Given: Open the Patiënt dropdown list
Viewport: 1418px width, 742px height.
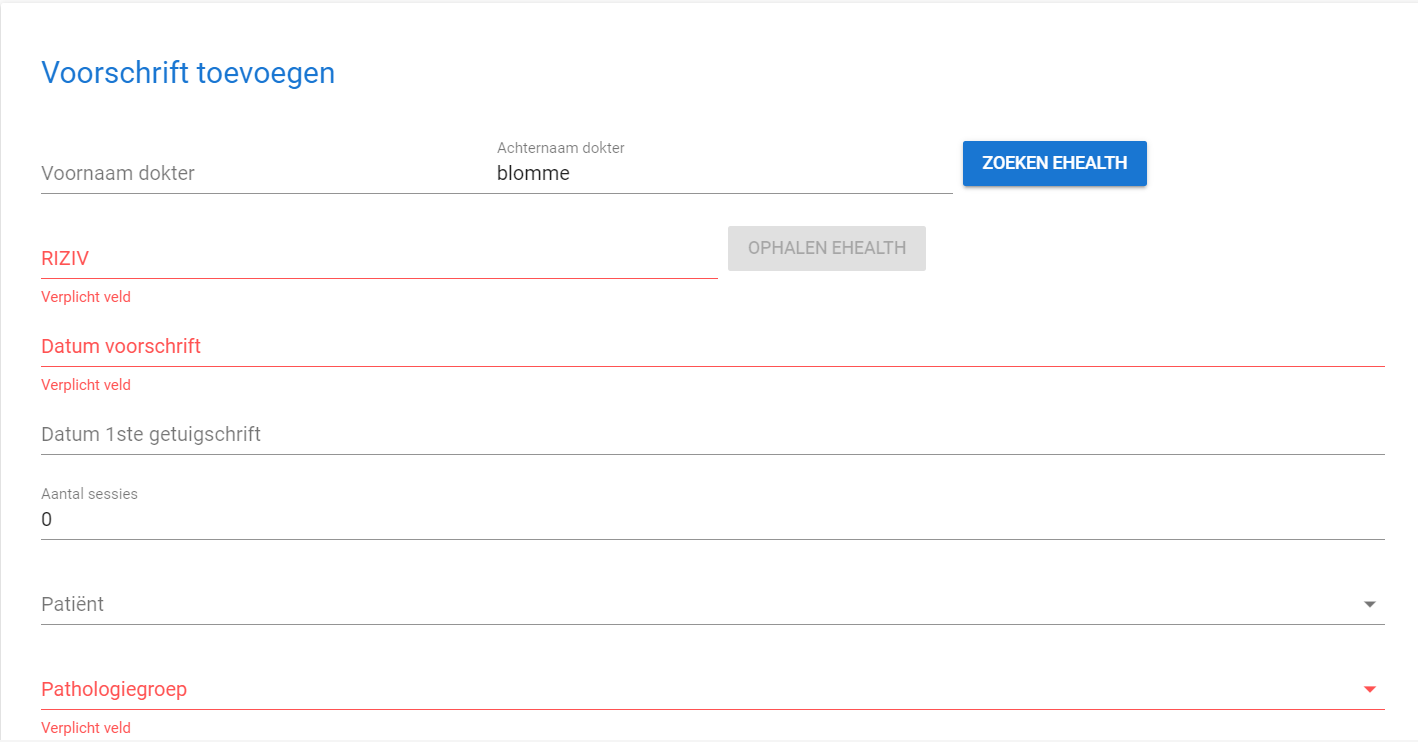Looking at the screenshot, I should coord(700,604).
